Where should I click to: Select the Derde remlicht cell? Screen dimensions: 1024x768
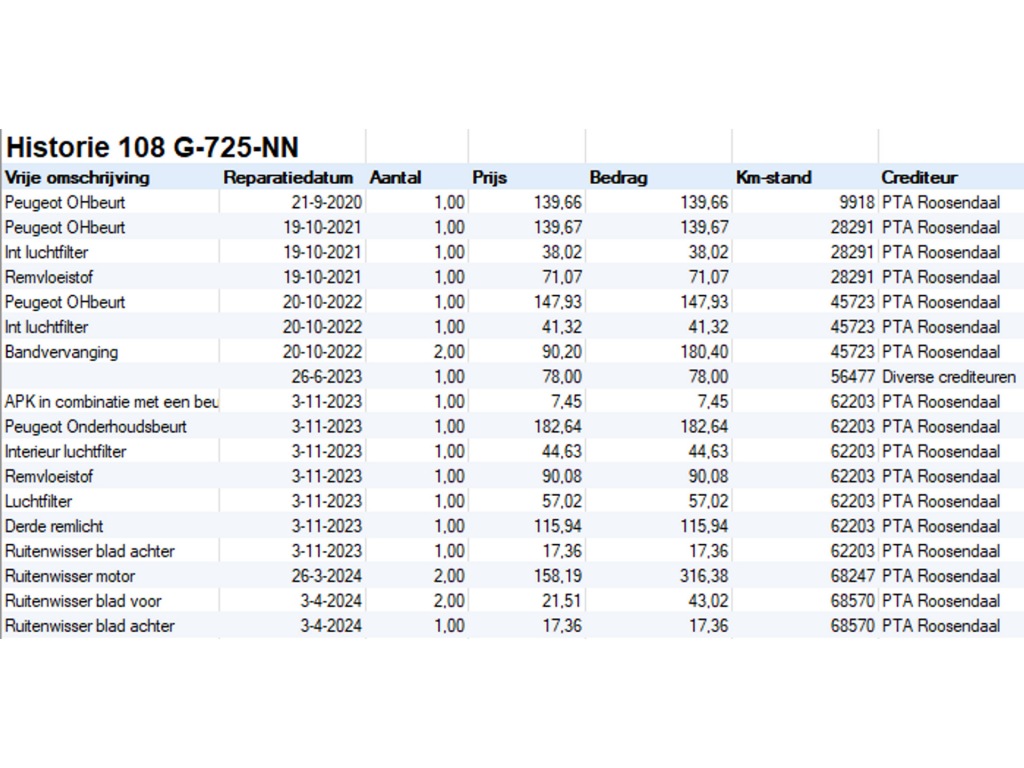(54, 526)
